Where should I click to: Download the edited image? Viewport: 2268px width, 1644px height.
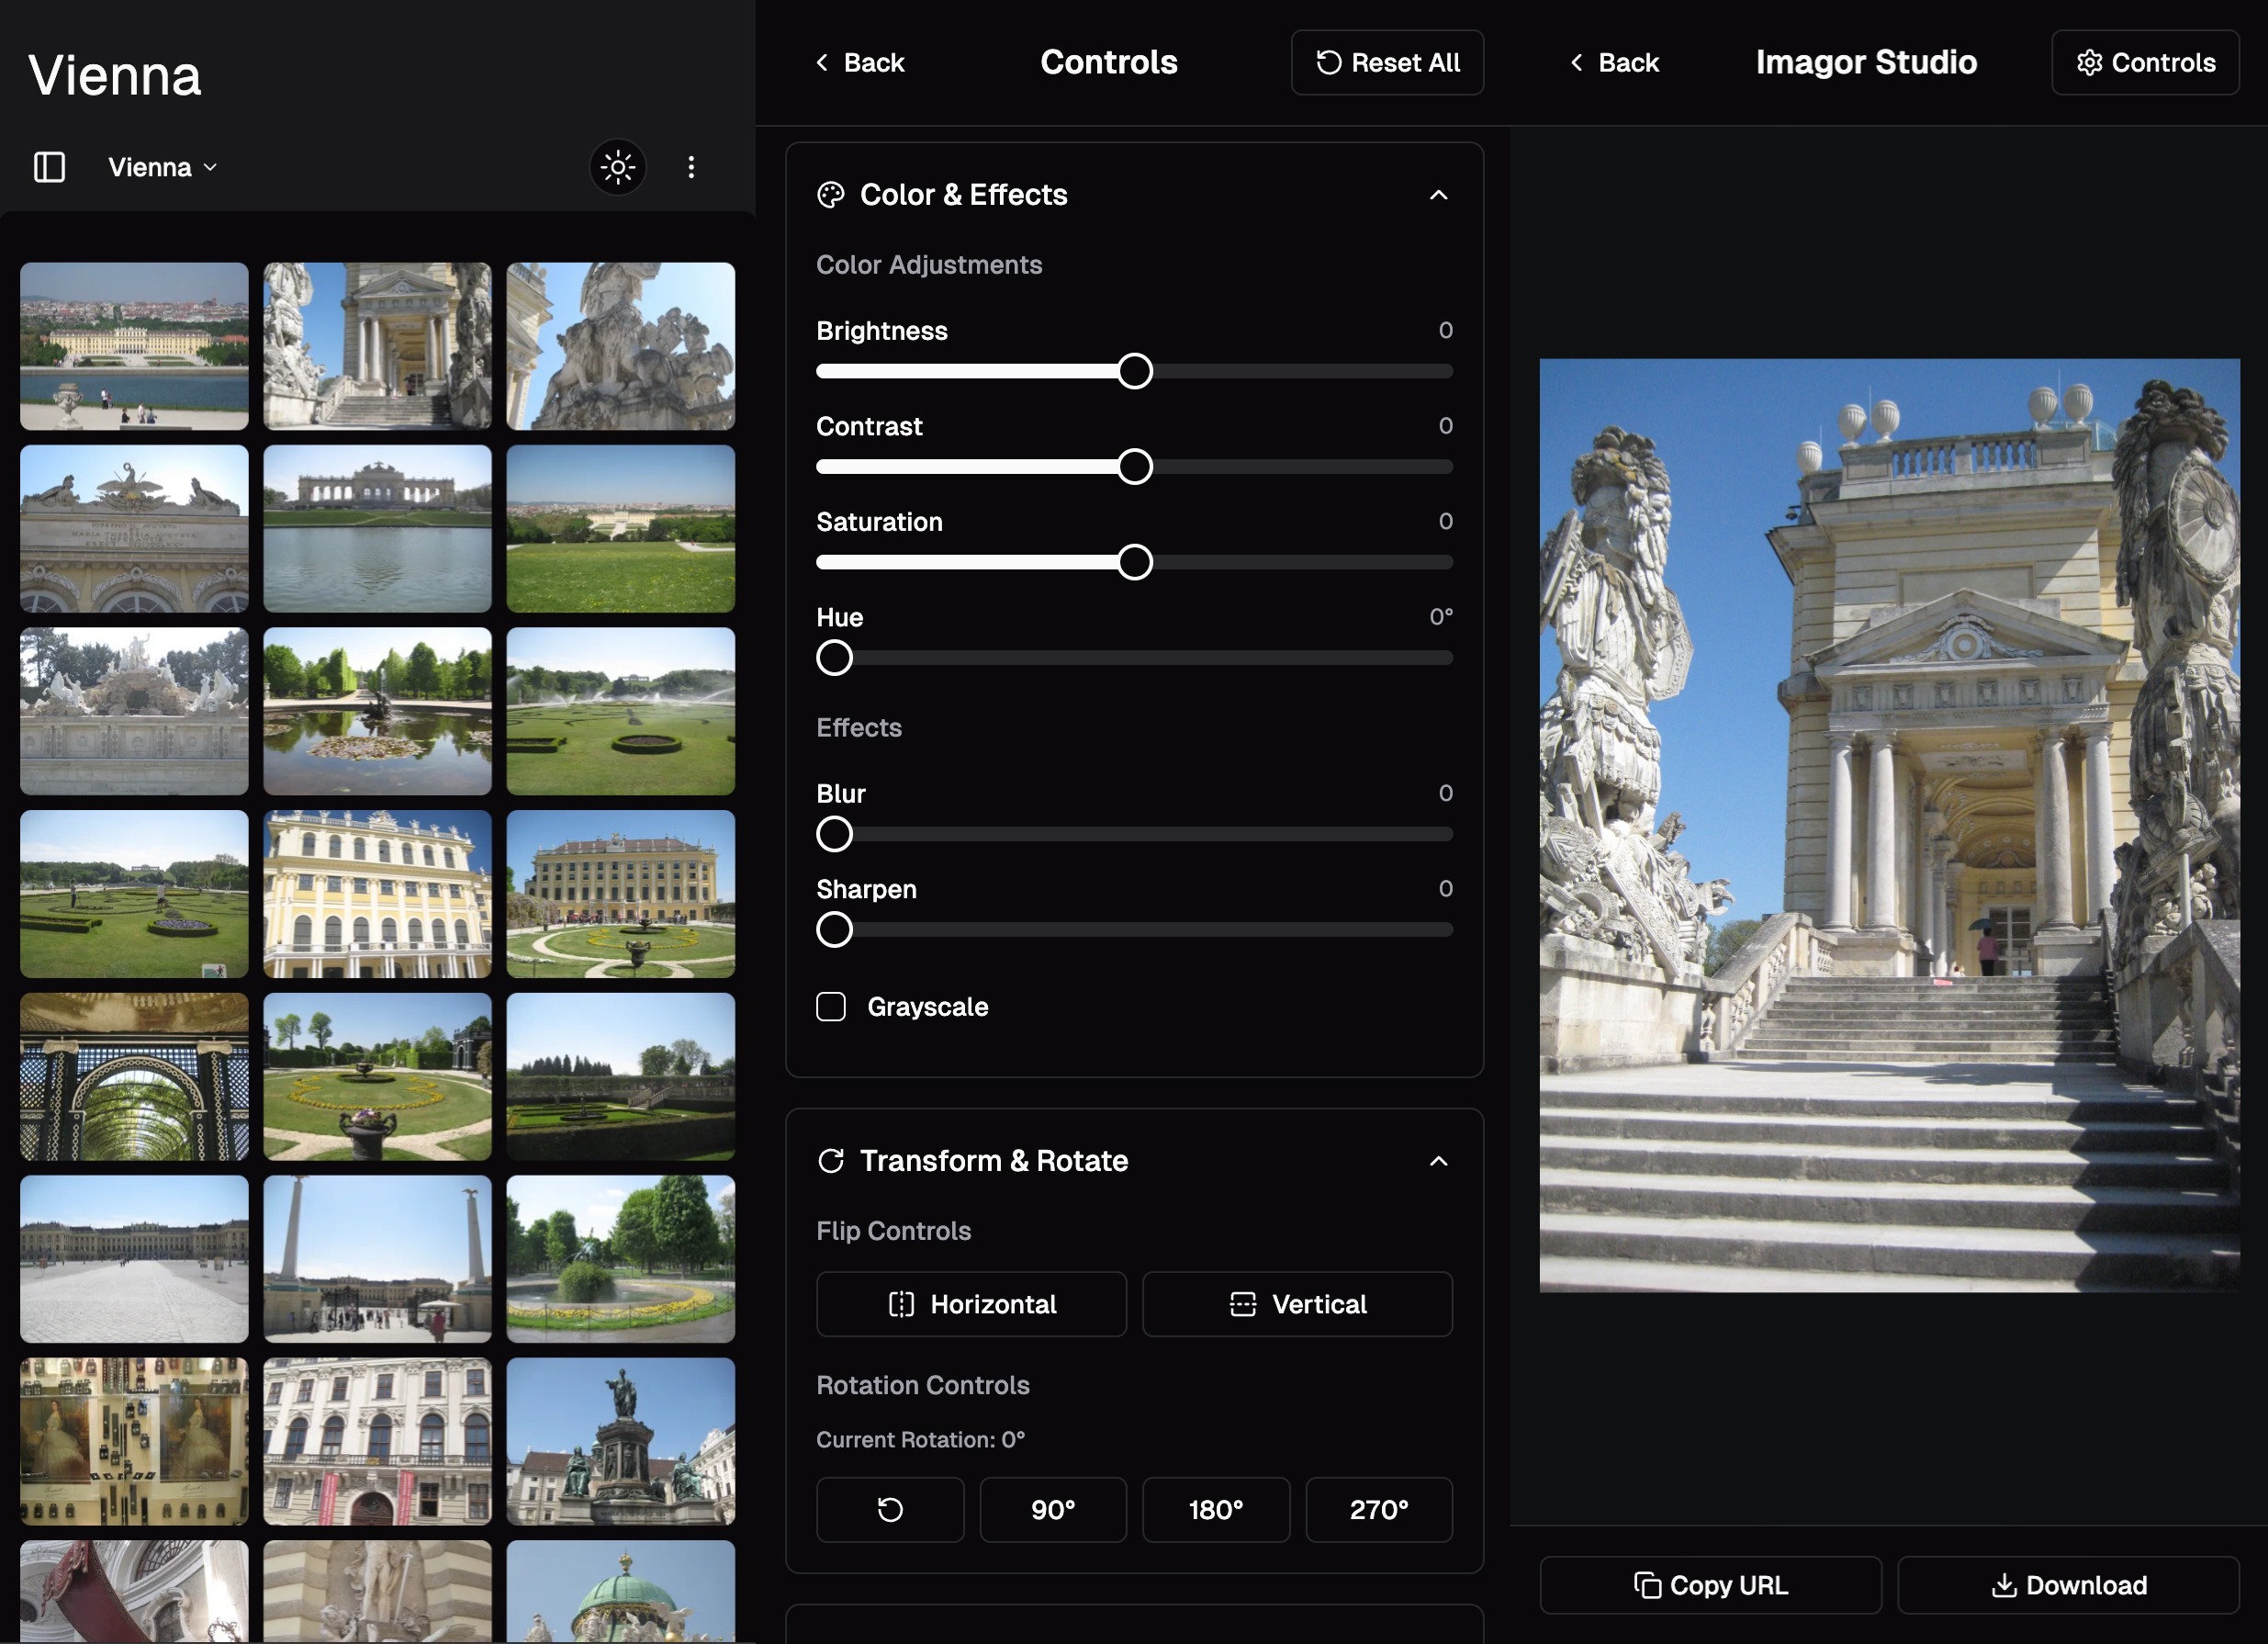click(2070, 1584)
